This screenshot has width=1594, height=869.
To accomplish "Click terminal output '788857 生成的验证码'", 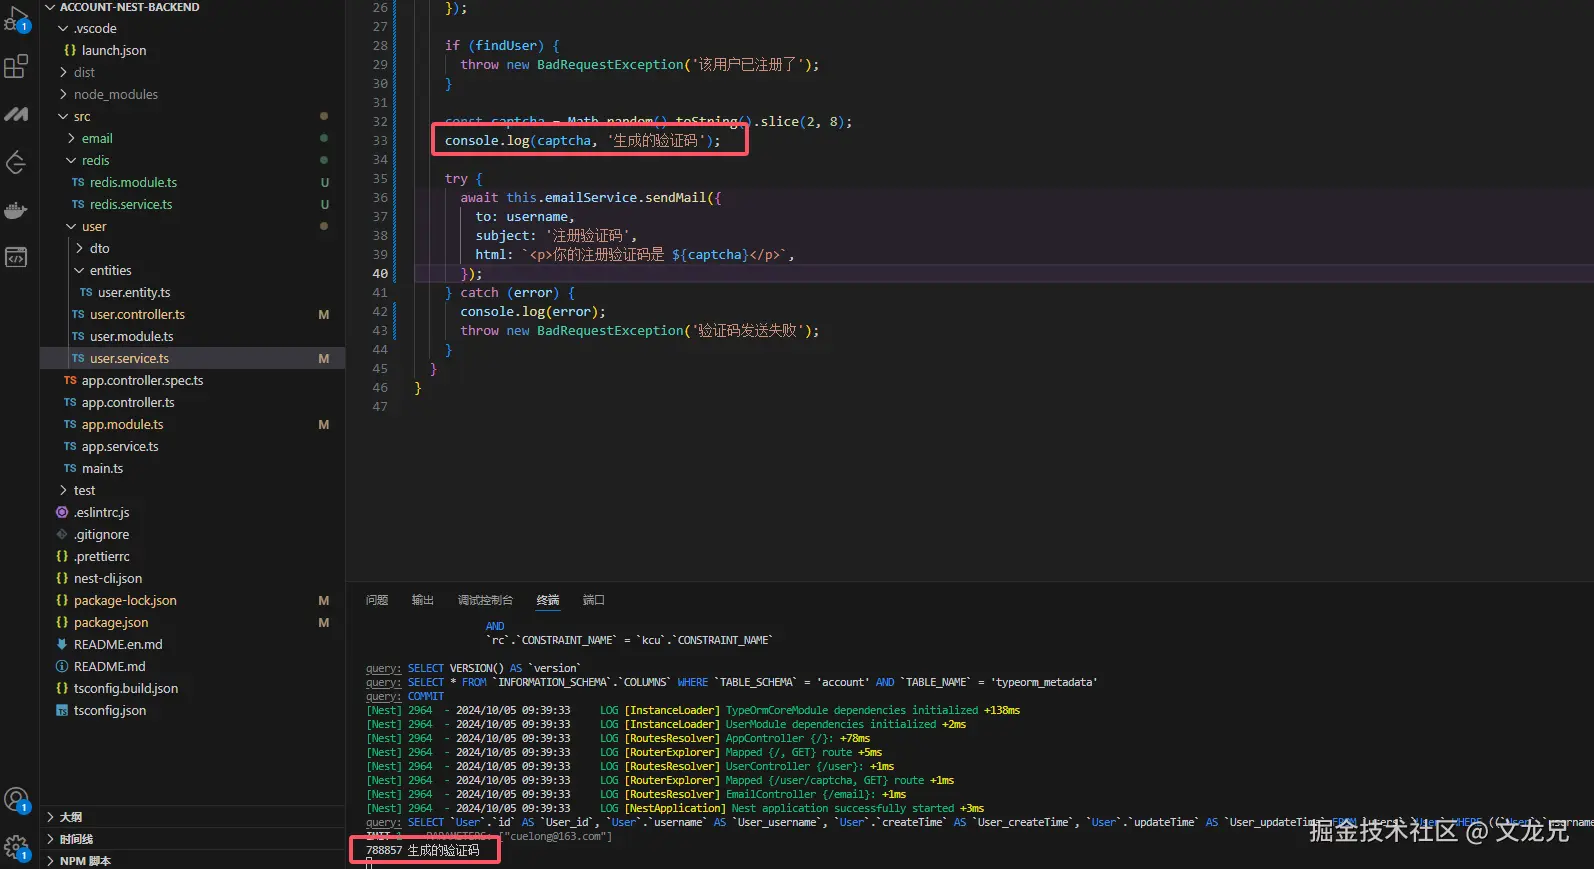I will [423, 850].
